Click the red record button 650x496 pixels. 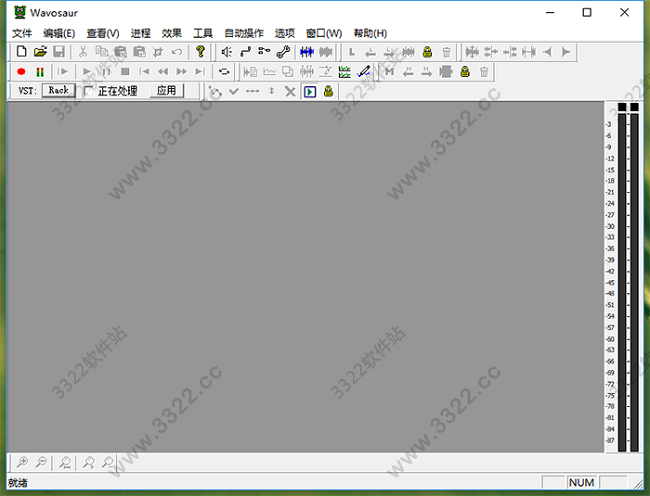[x=21, y=72]
